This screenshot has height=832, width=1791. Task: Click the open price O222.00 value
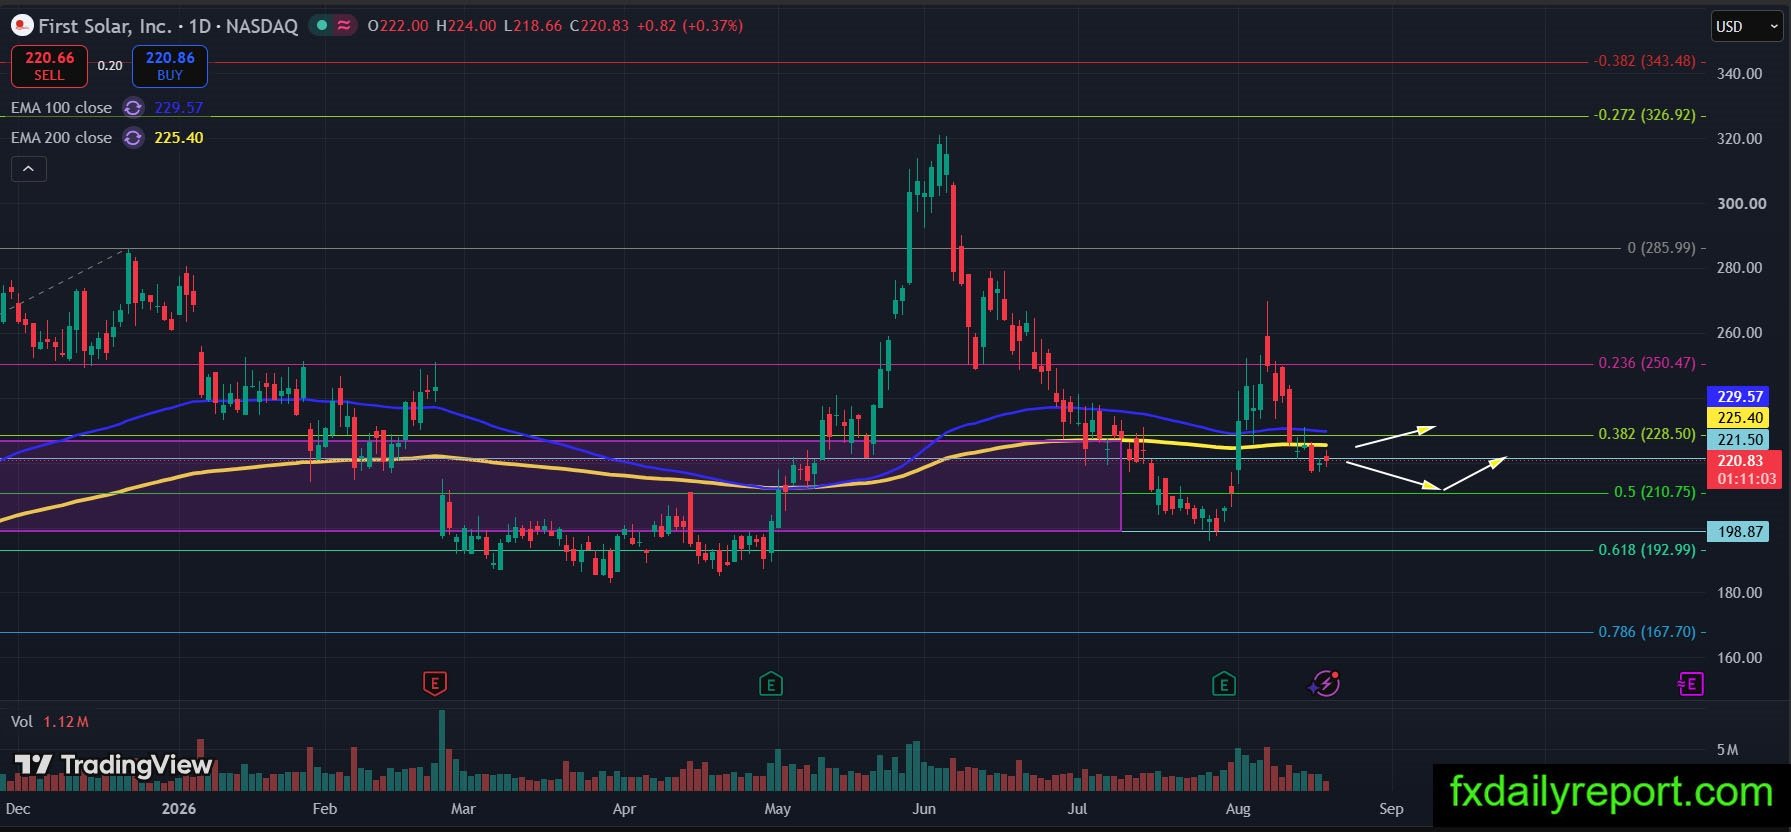pos(397,26)
